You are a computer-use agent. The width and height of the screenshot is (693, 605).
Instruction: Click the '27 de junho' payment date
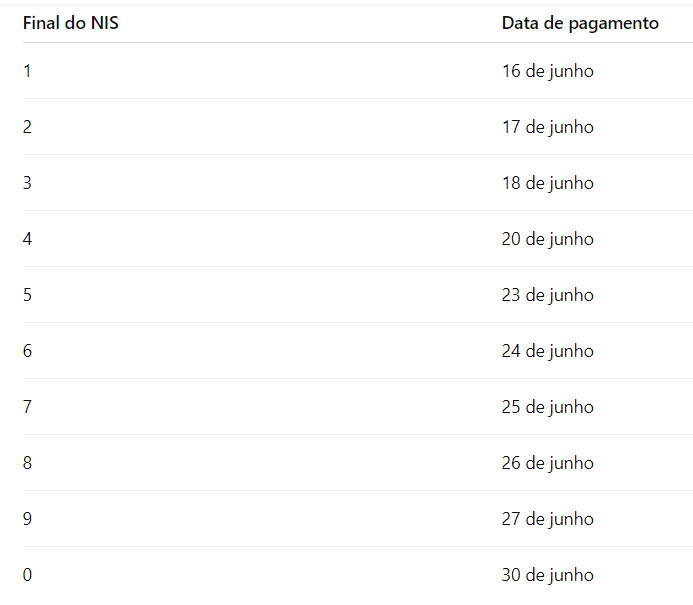click(548, 520)
